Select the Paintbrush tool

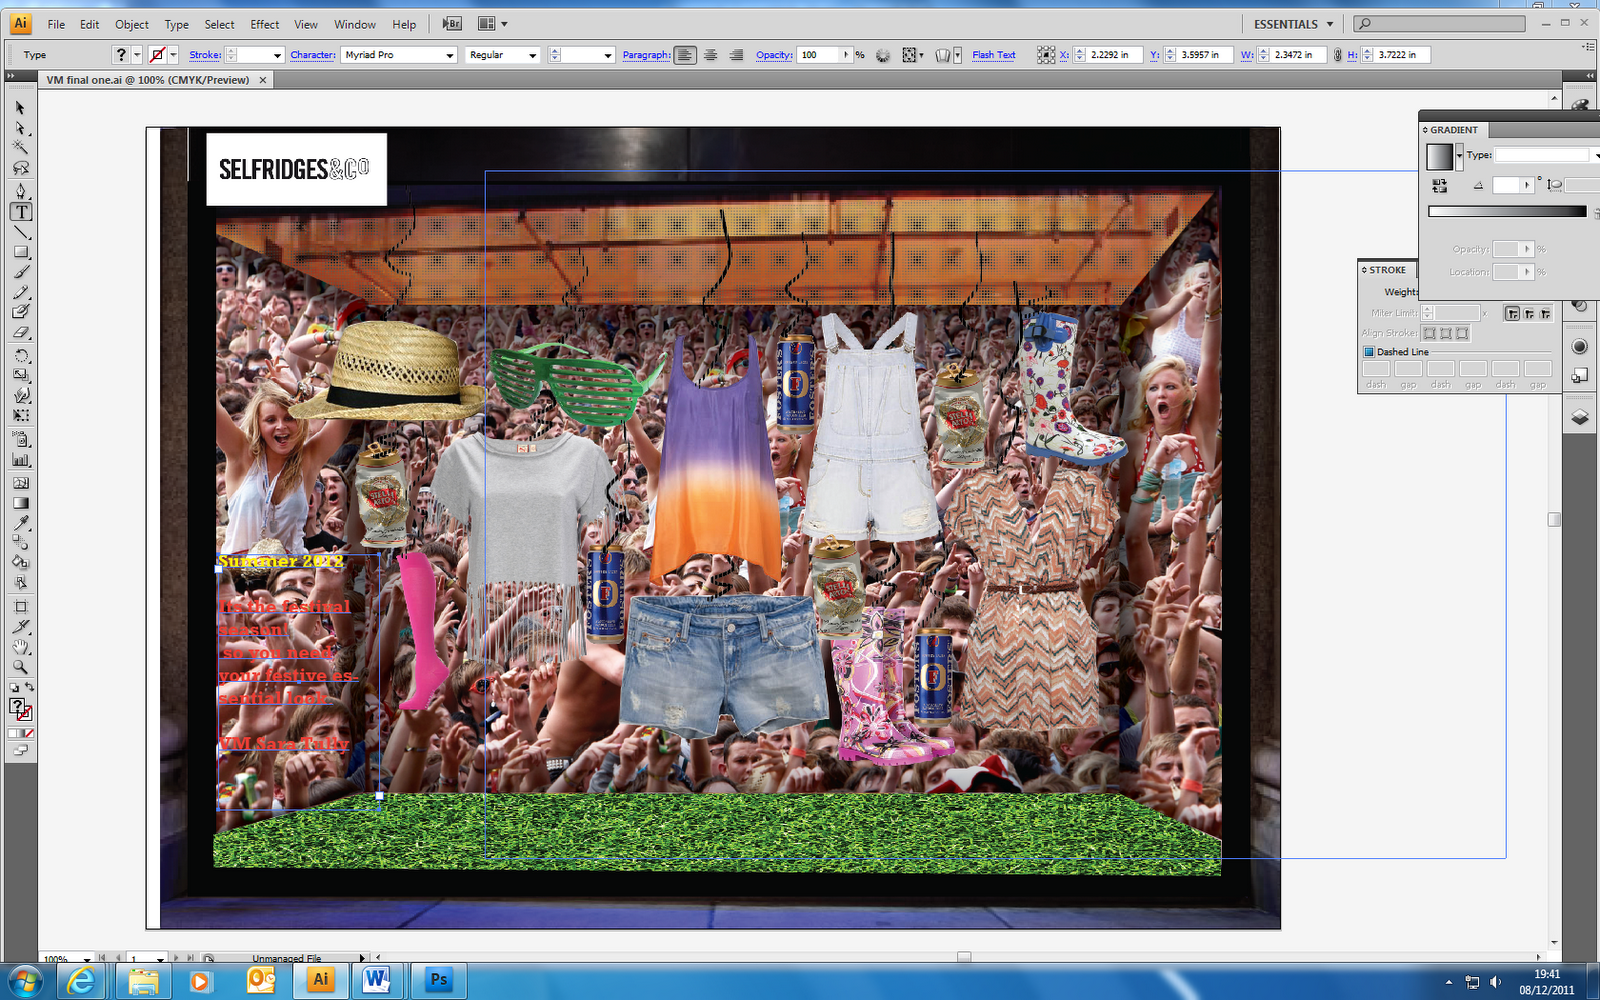20,272
